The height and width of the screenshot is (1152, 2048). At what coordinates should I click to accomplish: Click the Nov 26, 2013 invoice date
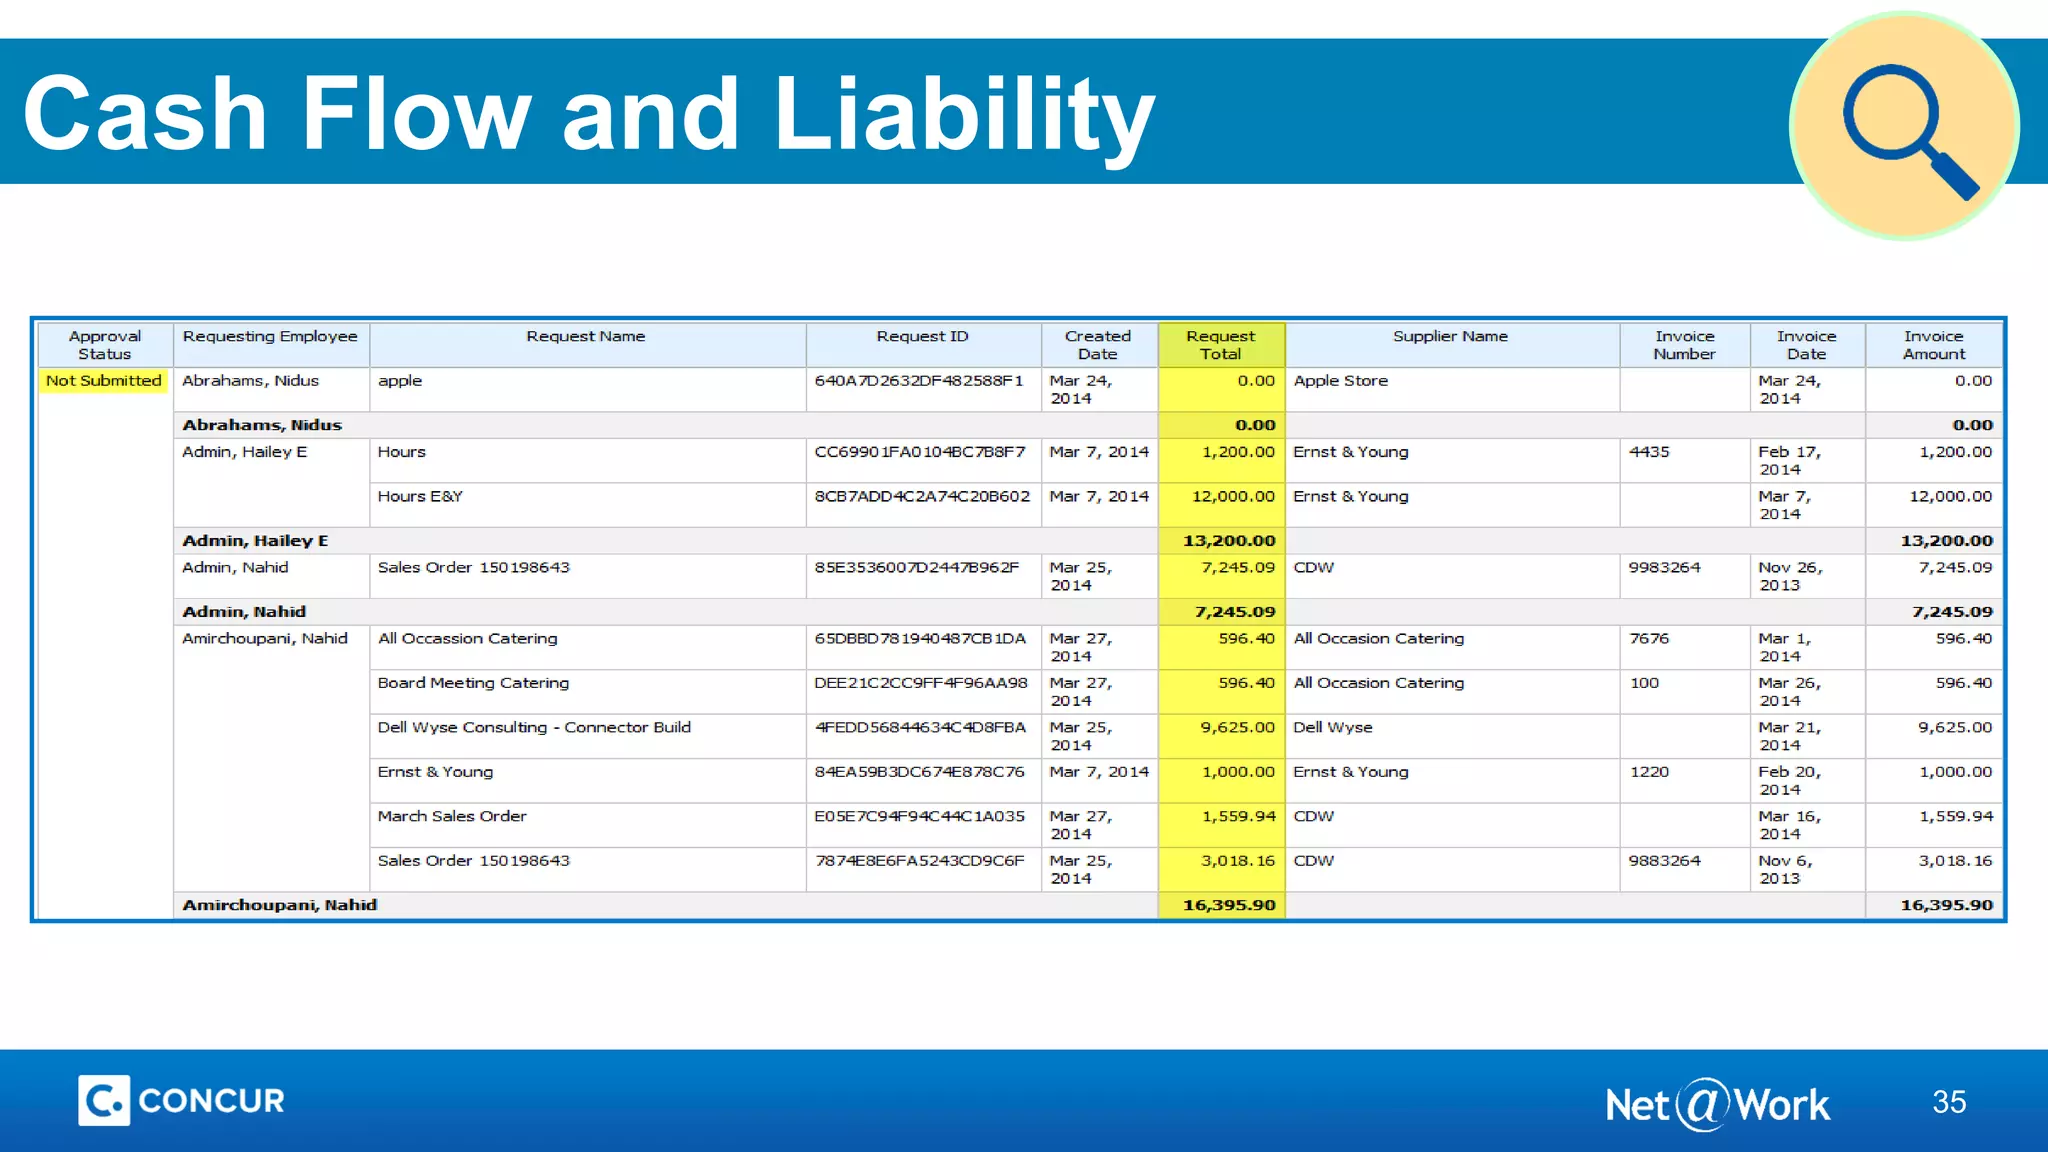pyautogui.click(x=1790, y=576)
